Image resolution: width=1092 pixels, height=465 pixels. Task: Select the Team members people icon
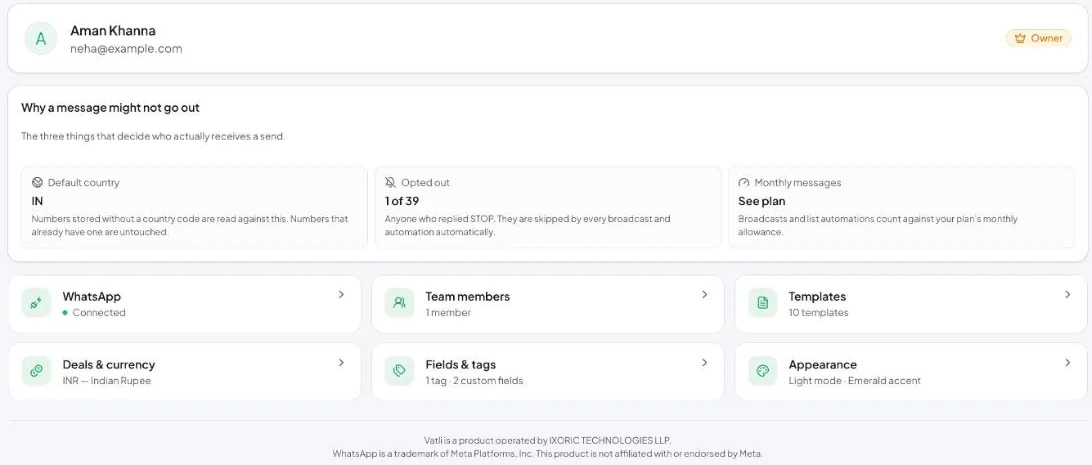(399, 304)
